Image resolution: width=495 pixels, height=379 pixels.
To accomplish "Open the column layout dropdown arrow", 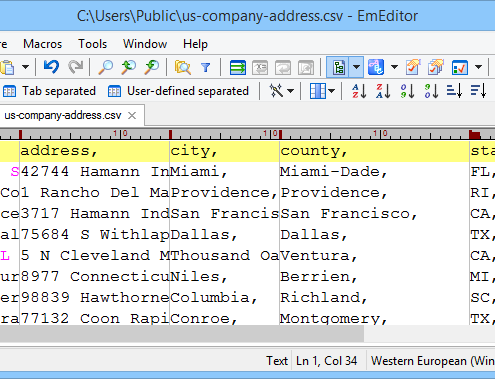I will pos(331,91).
